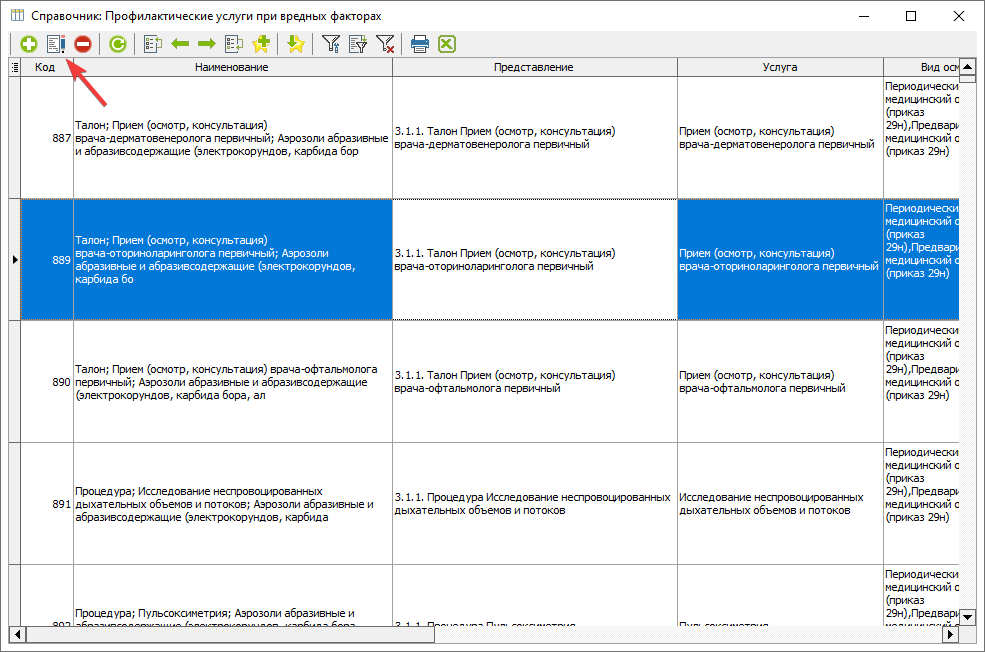Click the vertical scrollbar thumb
The image size is (985, 652).
pyautogui.click(x=967, y=79)
